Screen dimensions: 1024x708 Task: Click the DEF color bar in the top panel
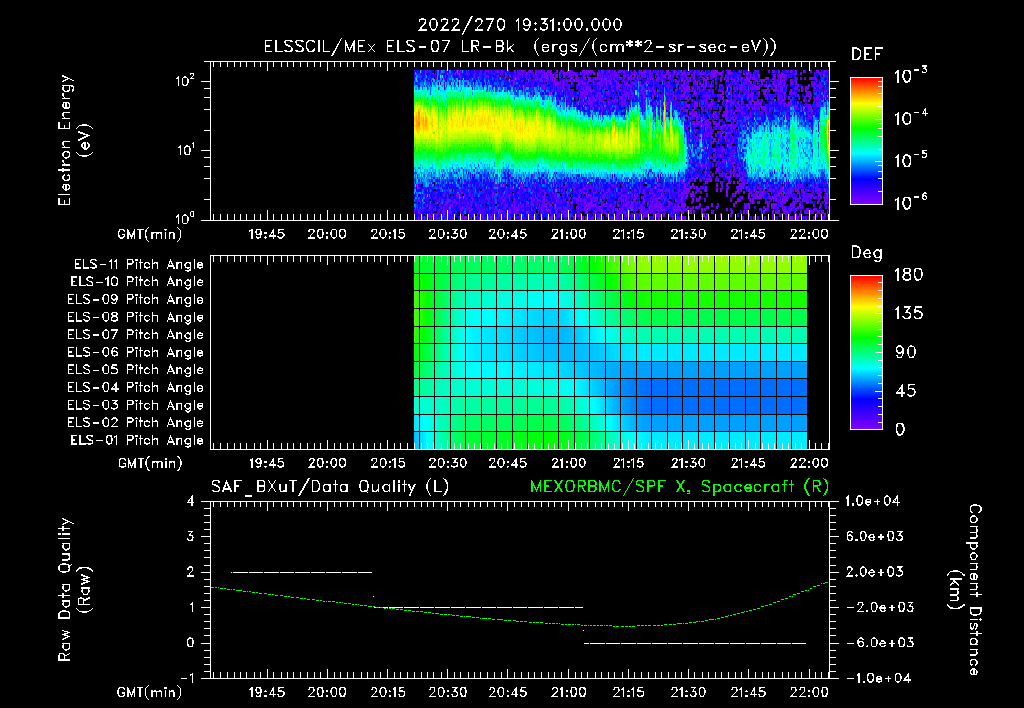coord(867,140)
